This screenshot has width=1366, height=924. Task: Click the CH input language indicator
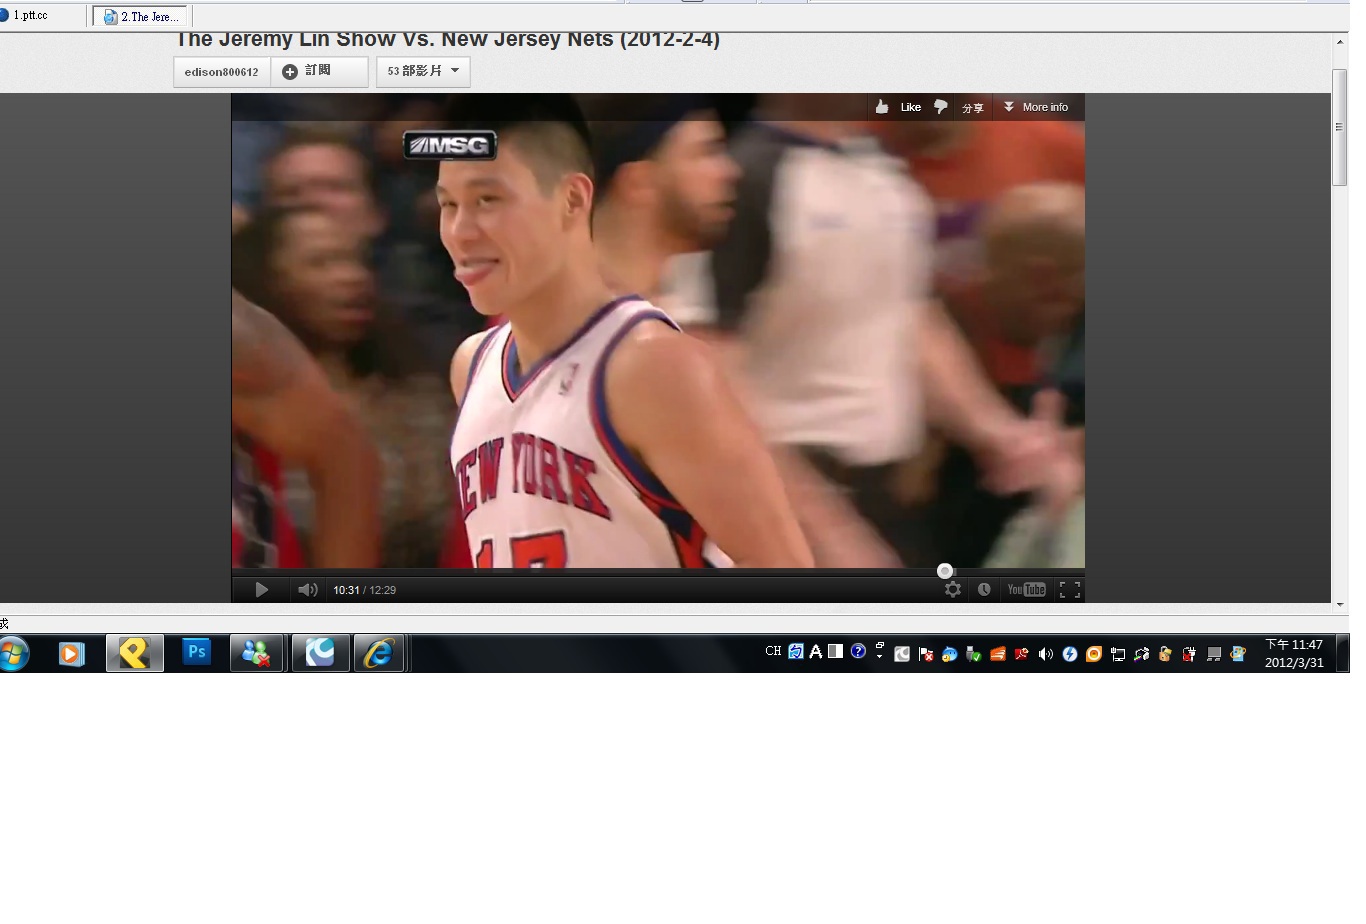pyautogui.click(x=773, y=651)
